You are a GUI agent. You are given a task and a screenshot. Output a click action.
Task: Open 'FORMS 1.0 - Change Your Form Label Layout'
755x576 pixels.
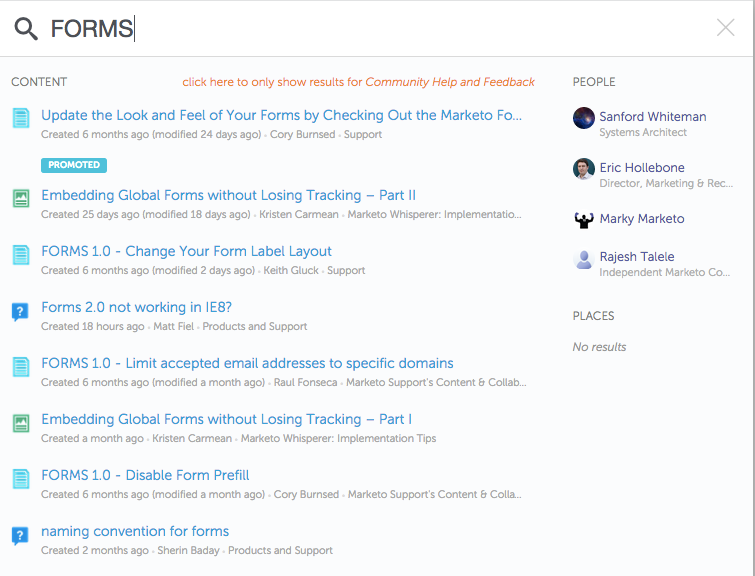(x=186, y=251)
